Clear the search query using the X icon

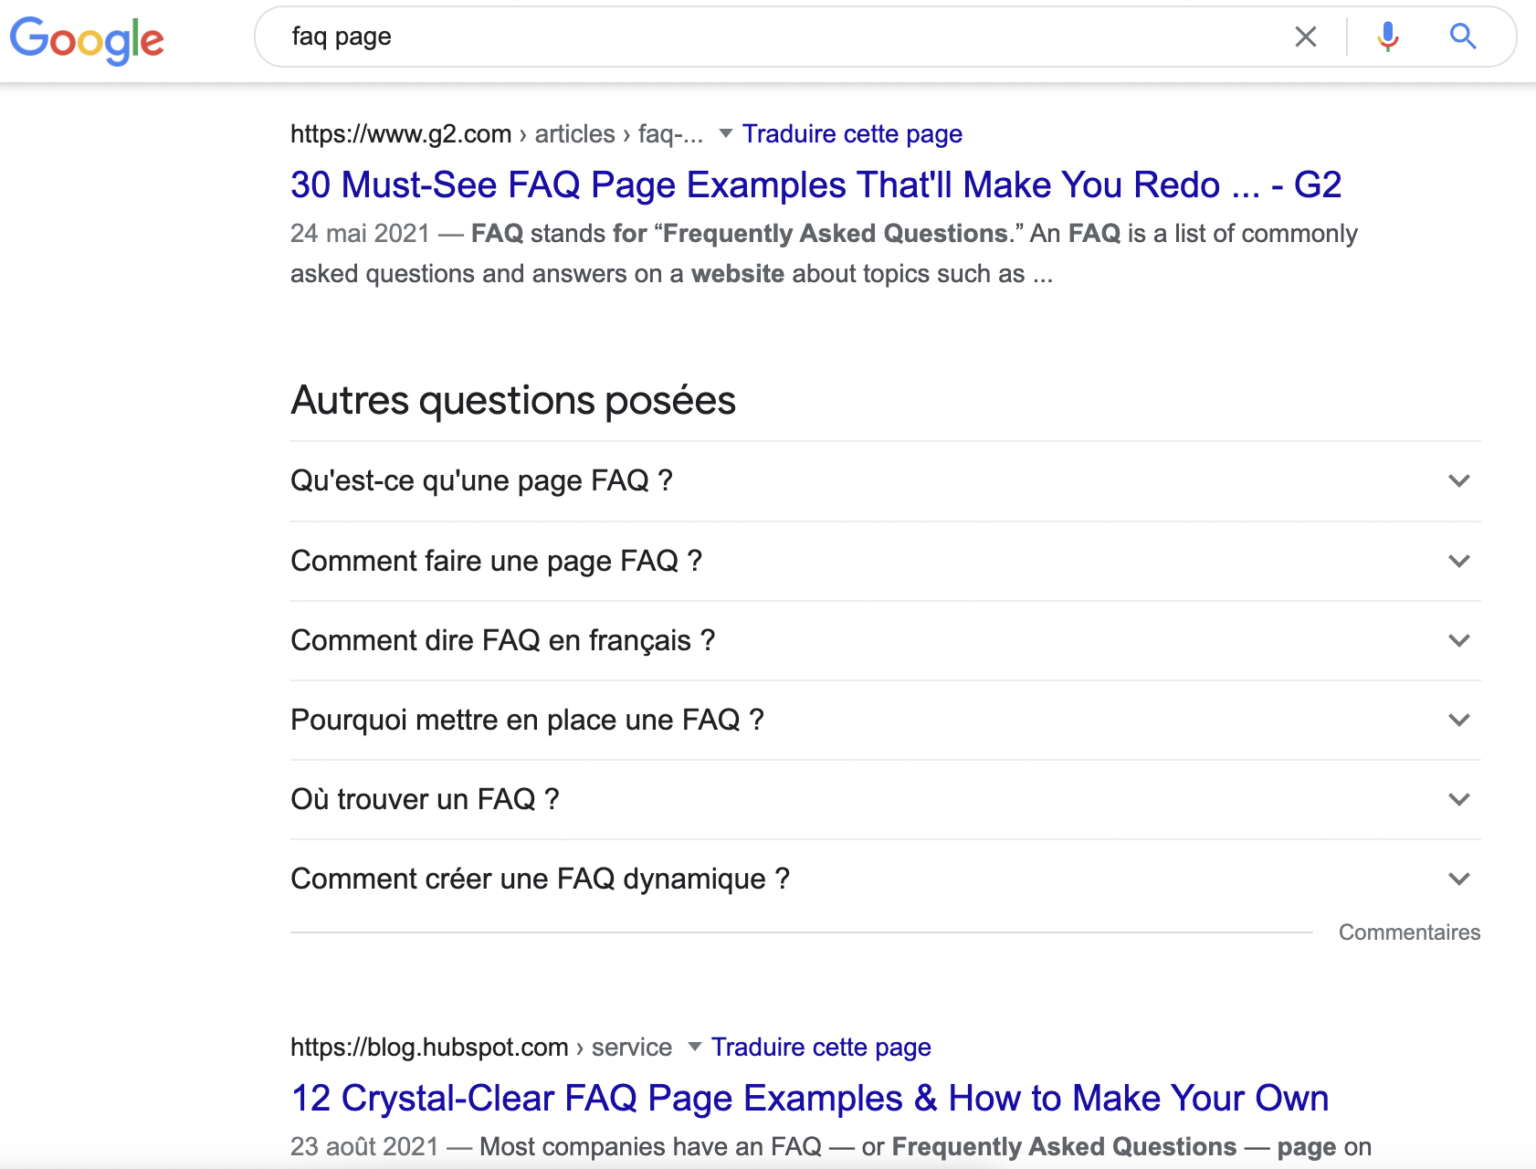(x=1305, y=36)
